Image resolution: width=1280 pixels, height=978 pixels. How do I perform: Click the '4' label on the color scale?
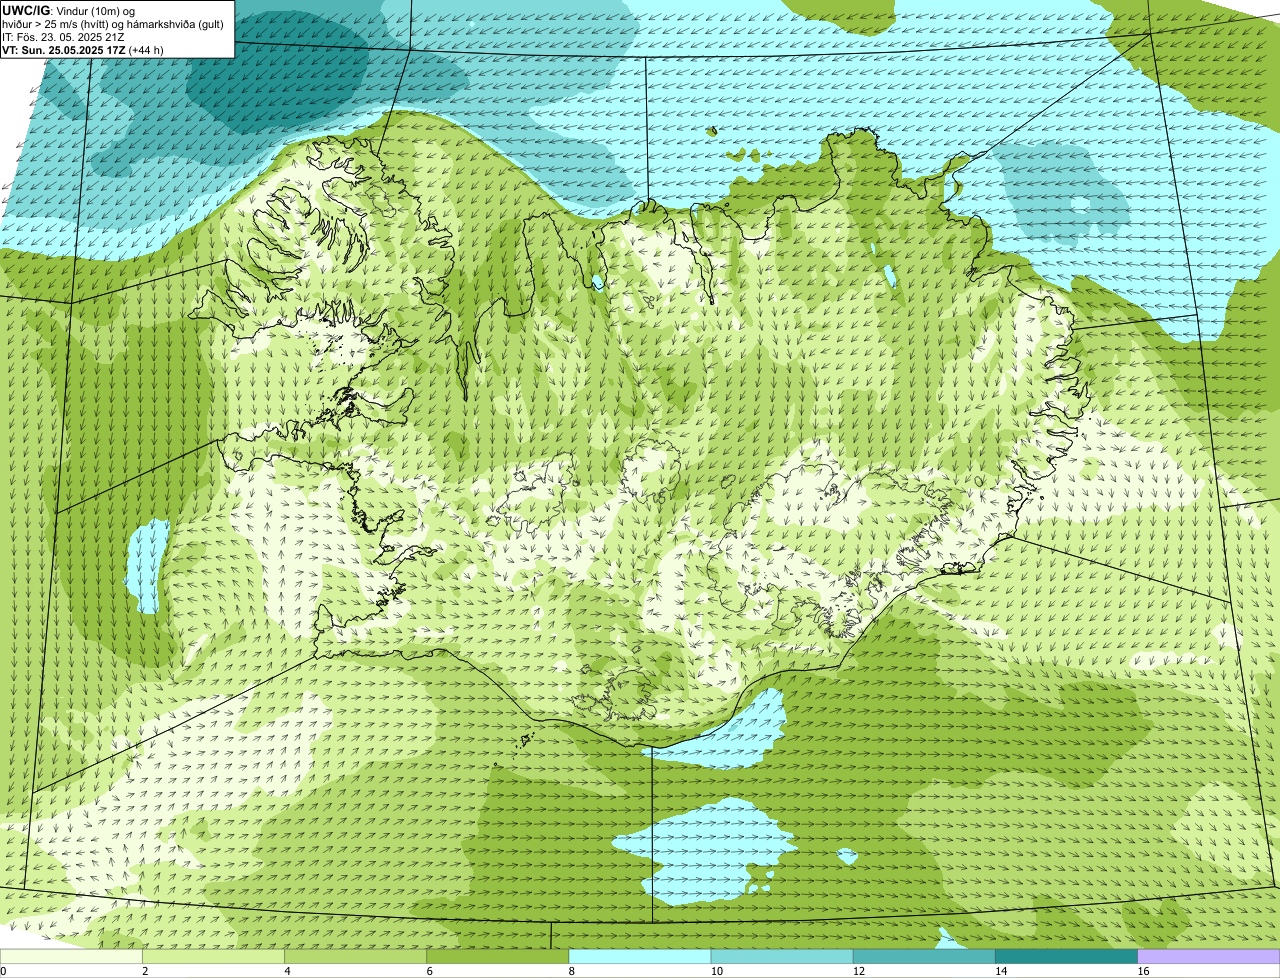coord(287,971)
